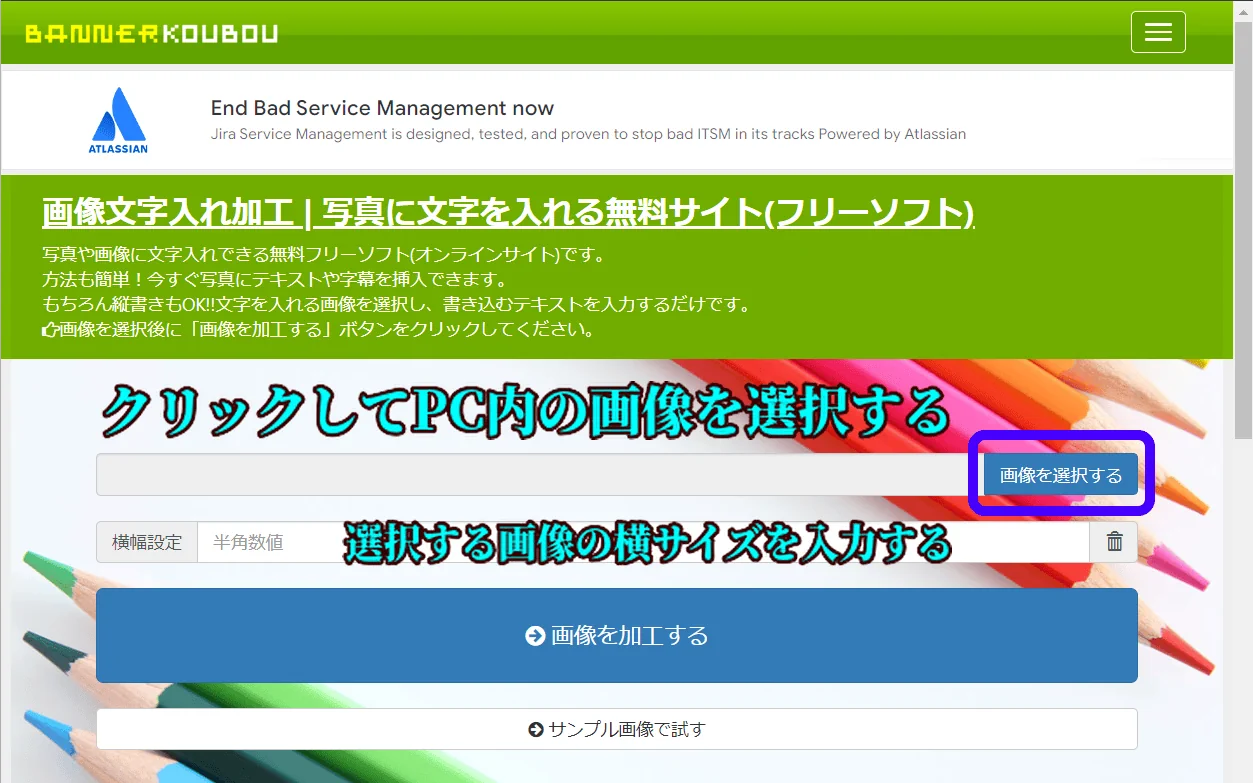This screenshot has height=783, width=1253.
Task: Click the 横幅設定 width input field
Action: click(643, 542)
